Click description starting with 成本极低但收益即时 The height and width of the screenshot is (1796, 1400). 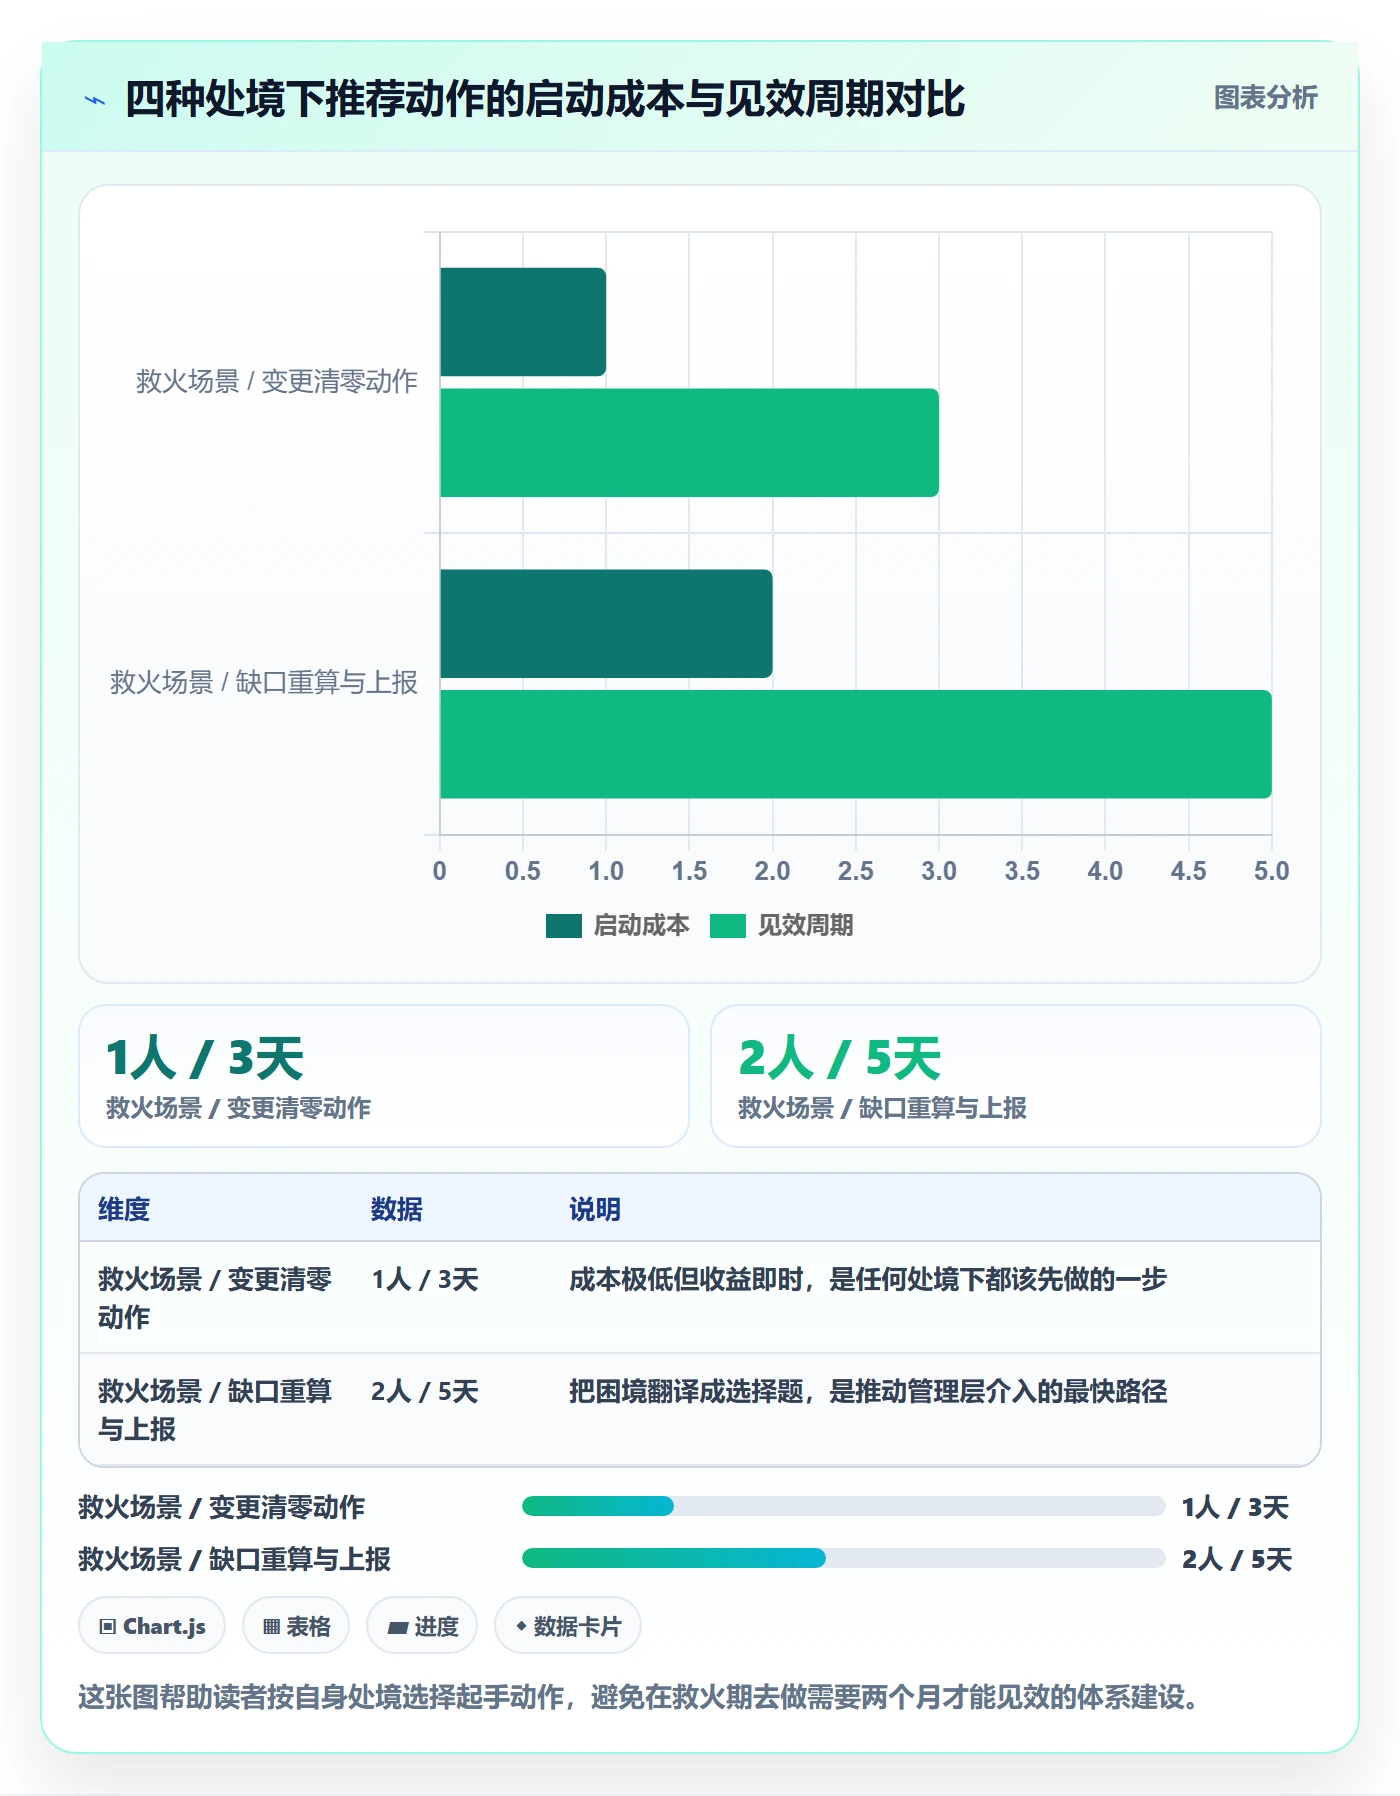868,1279
